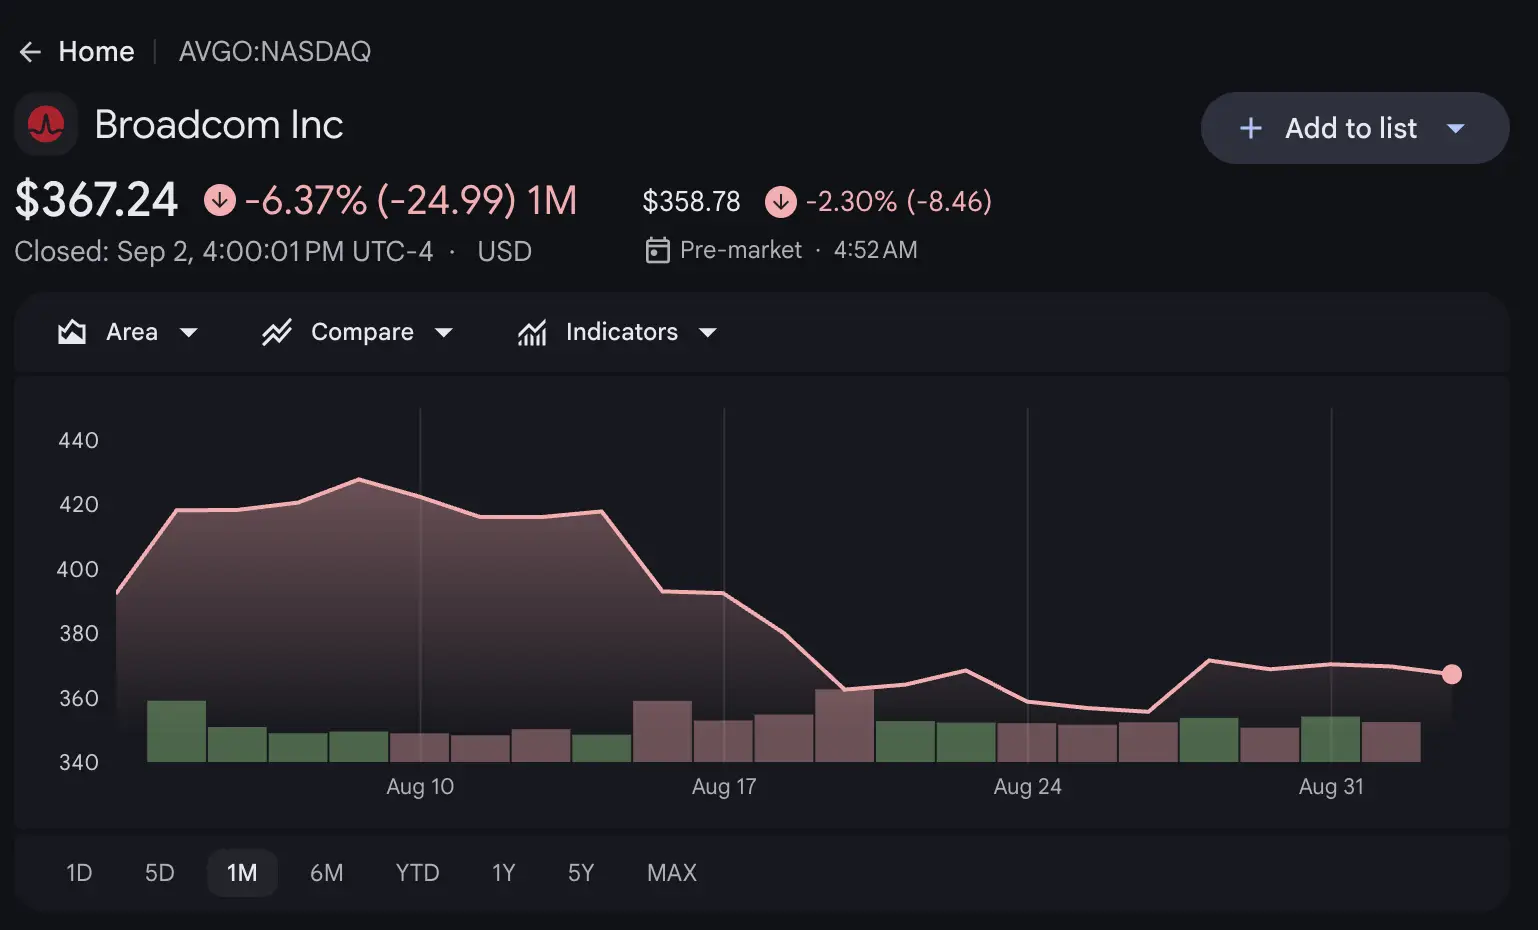This screenshot has height=930, width=1538.
Task: Select the 1M time range tab
Action: point(242,873)
